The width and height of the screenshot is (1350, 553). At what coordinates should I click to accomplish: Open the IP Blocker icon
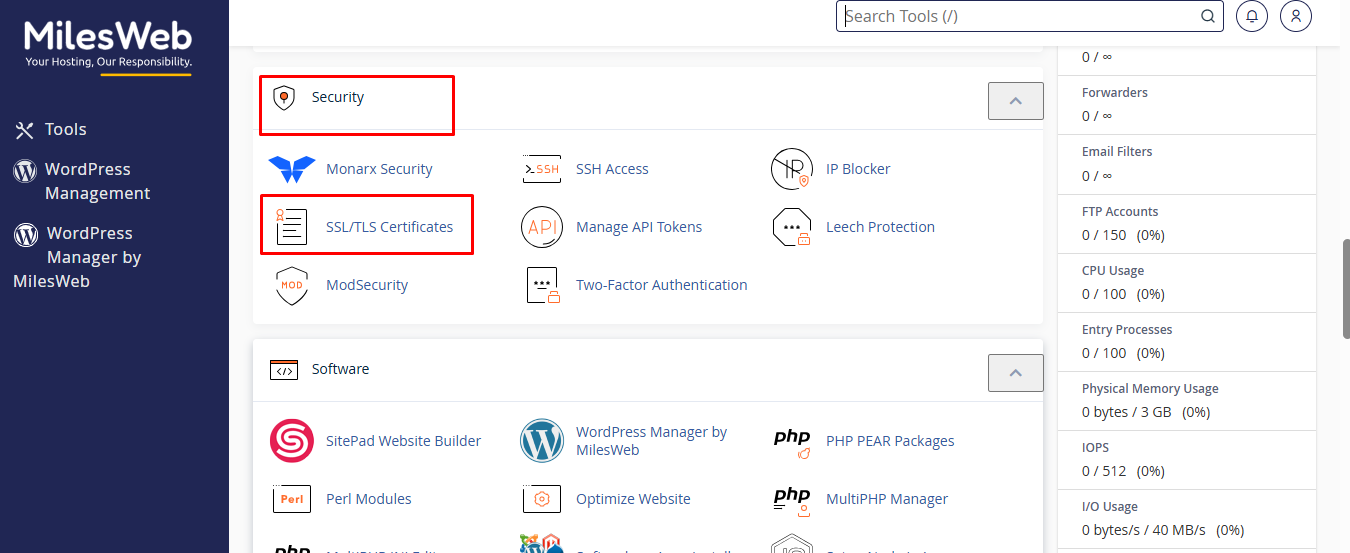coord(791,169)
